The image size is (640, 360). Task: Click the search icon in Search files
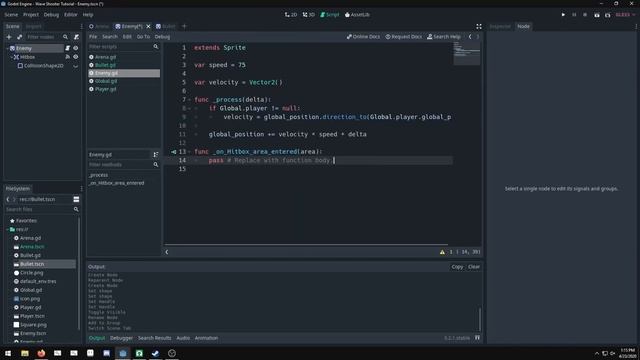[76, 209]
